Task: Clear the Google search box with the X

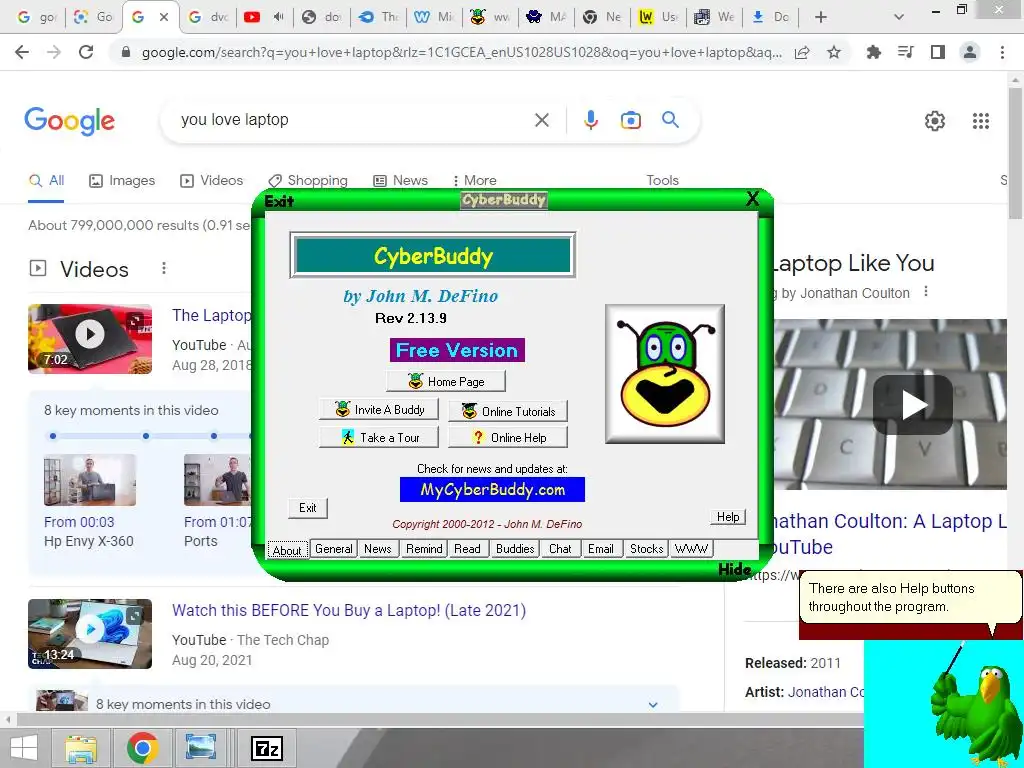Action: [x=541, y=120]
